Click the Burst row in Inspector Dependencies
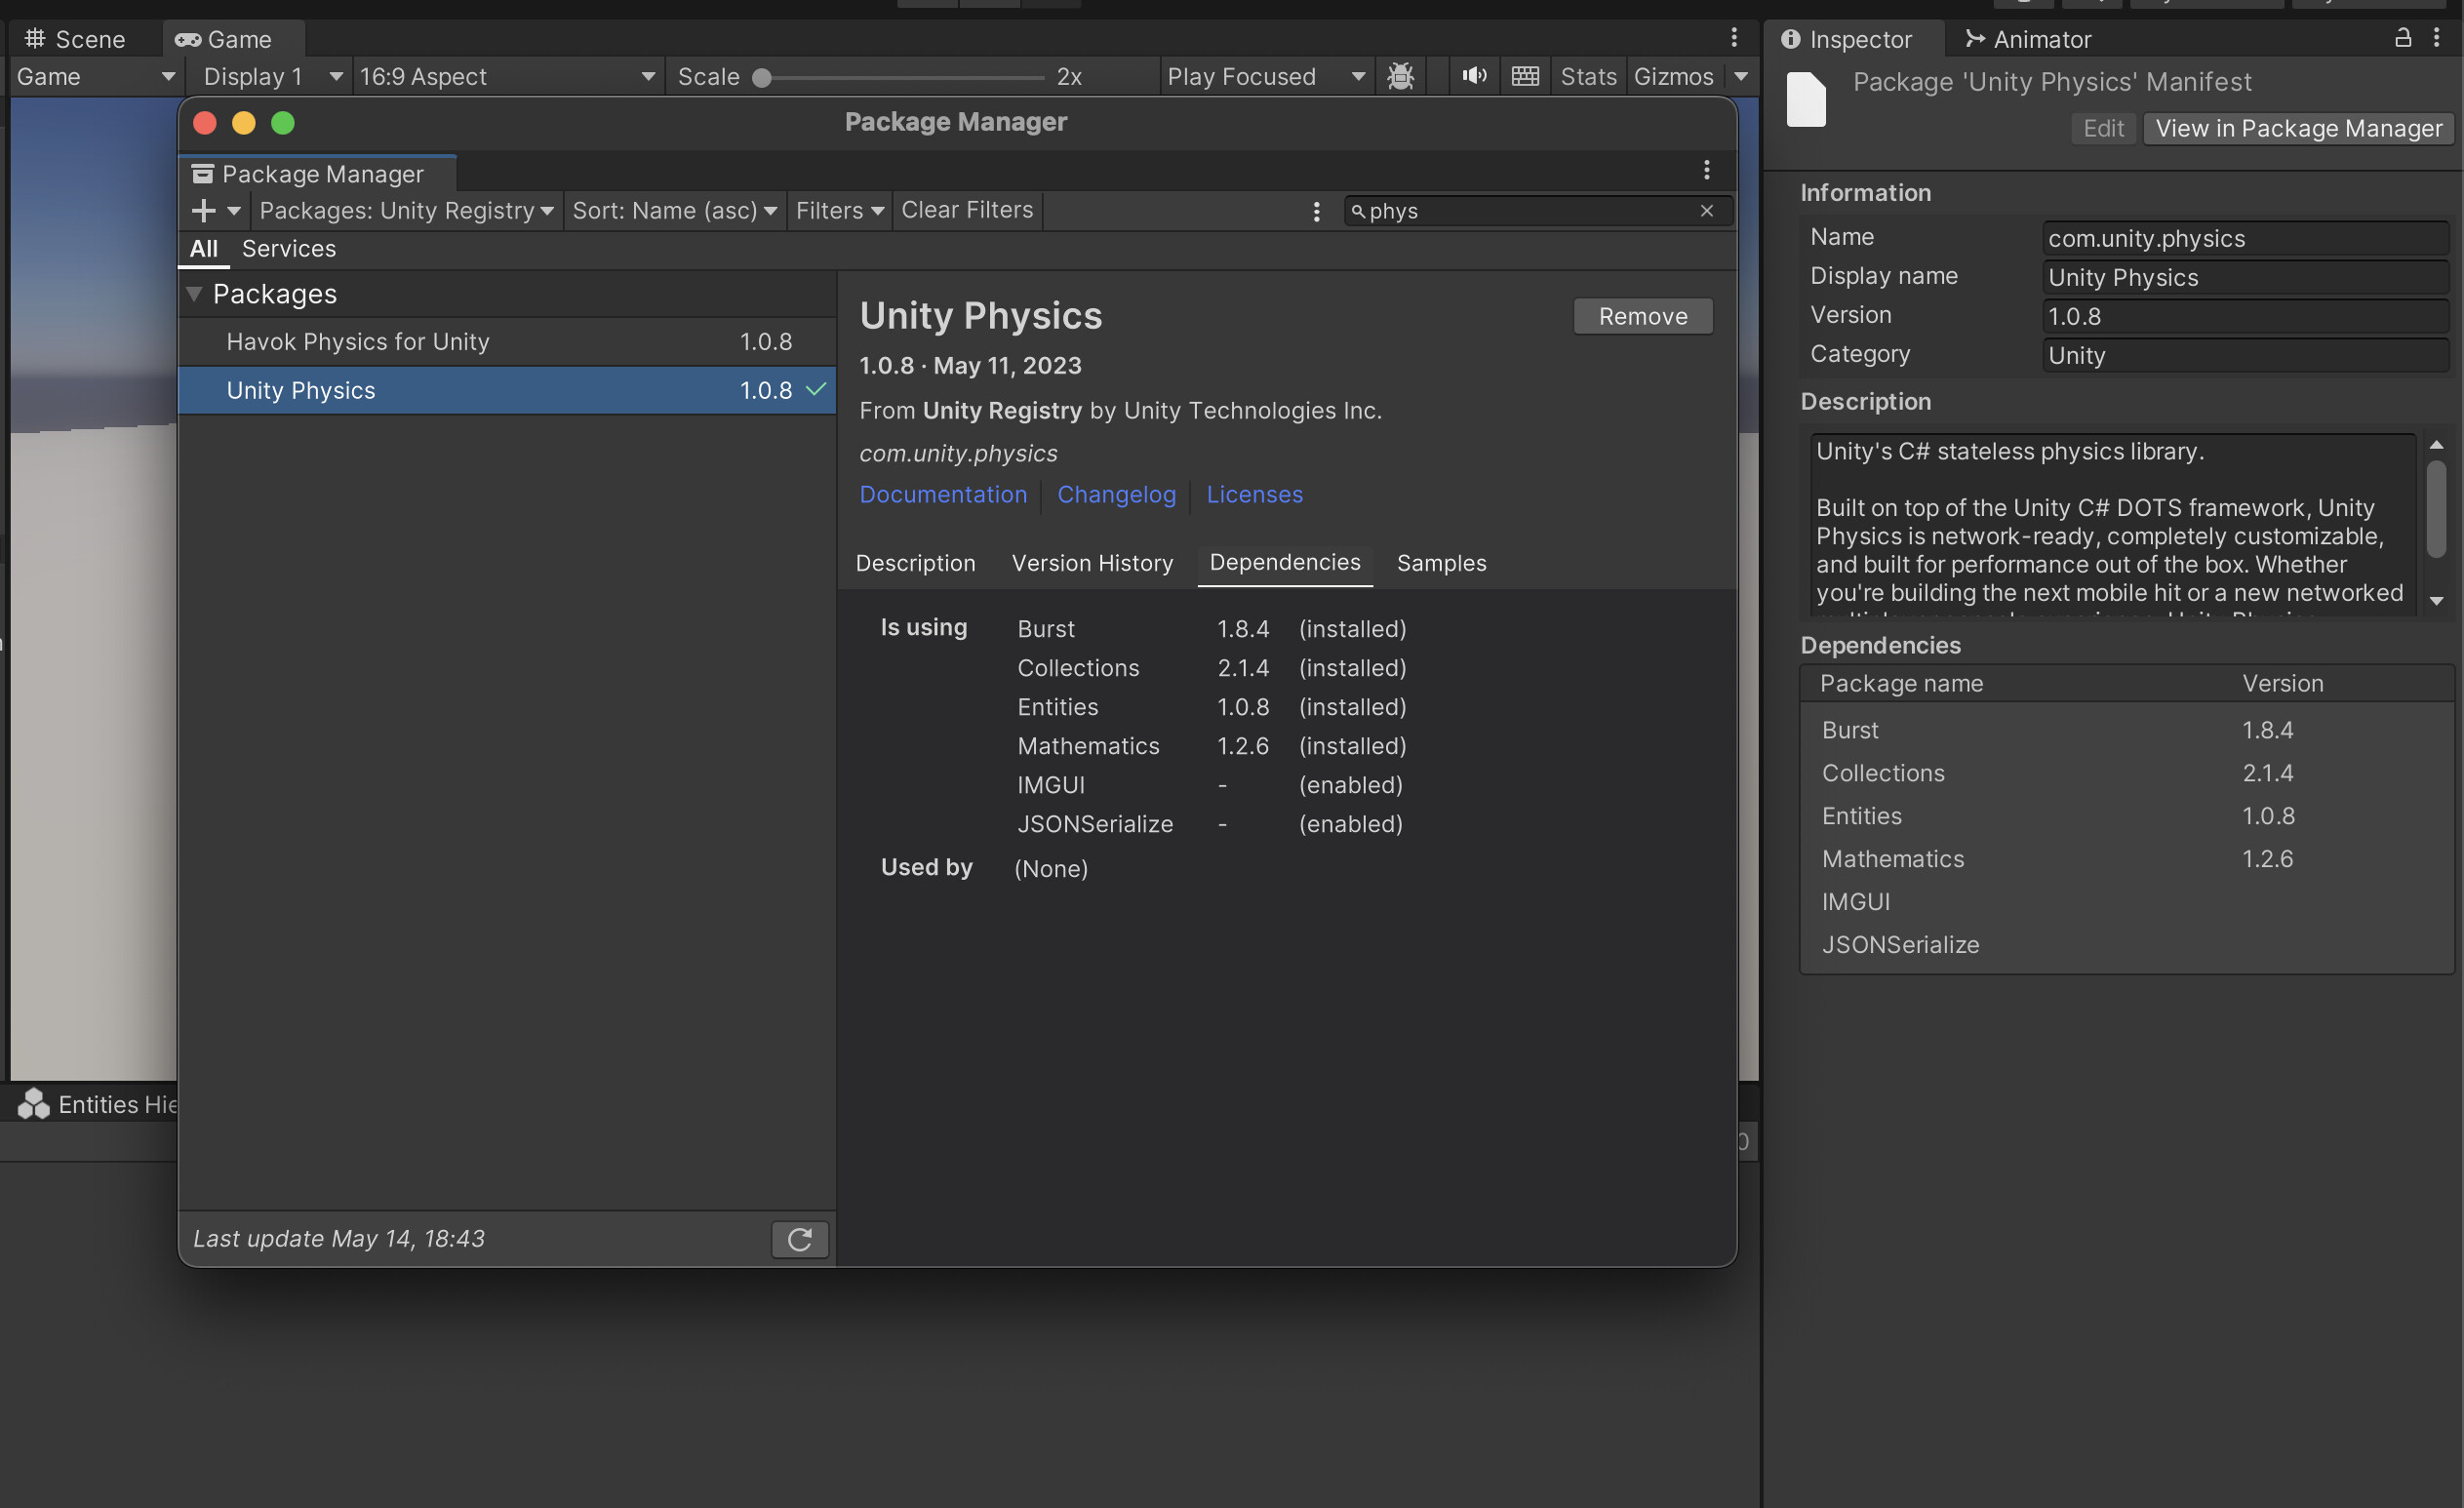Screen dimensions: 2464x1508 (2126, 730)
